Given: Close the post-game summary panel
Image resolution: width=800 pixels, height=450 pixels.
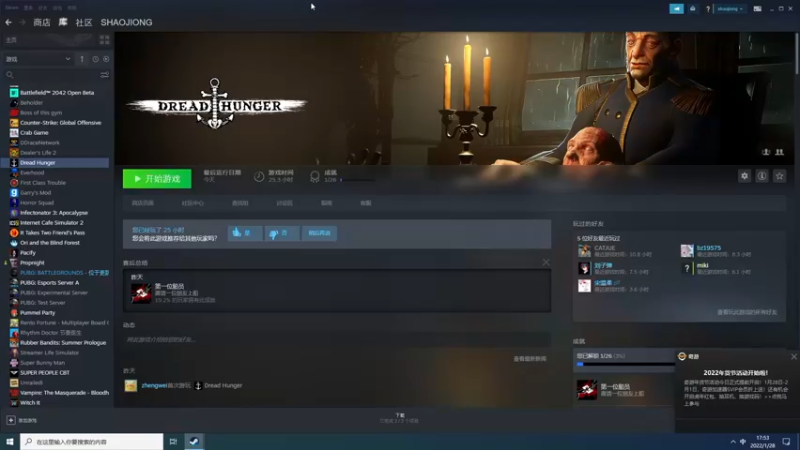Looking at the screenshot, I should click(546, 262).
